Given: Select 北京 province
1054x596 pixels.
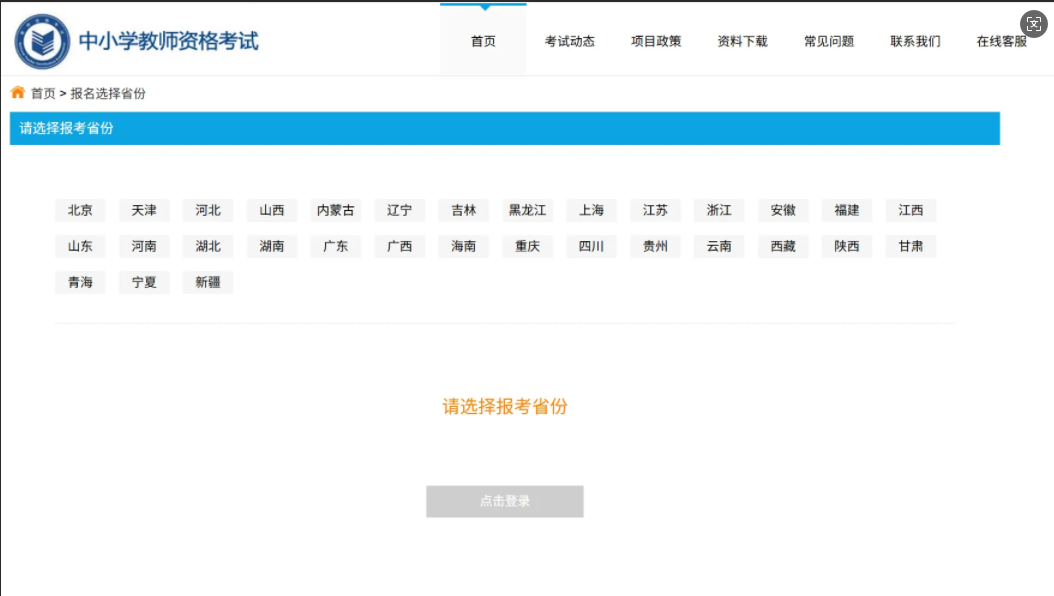Looking at the screenshot, I should point(80,210).
